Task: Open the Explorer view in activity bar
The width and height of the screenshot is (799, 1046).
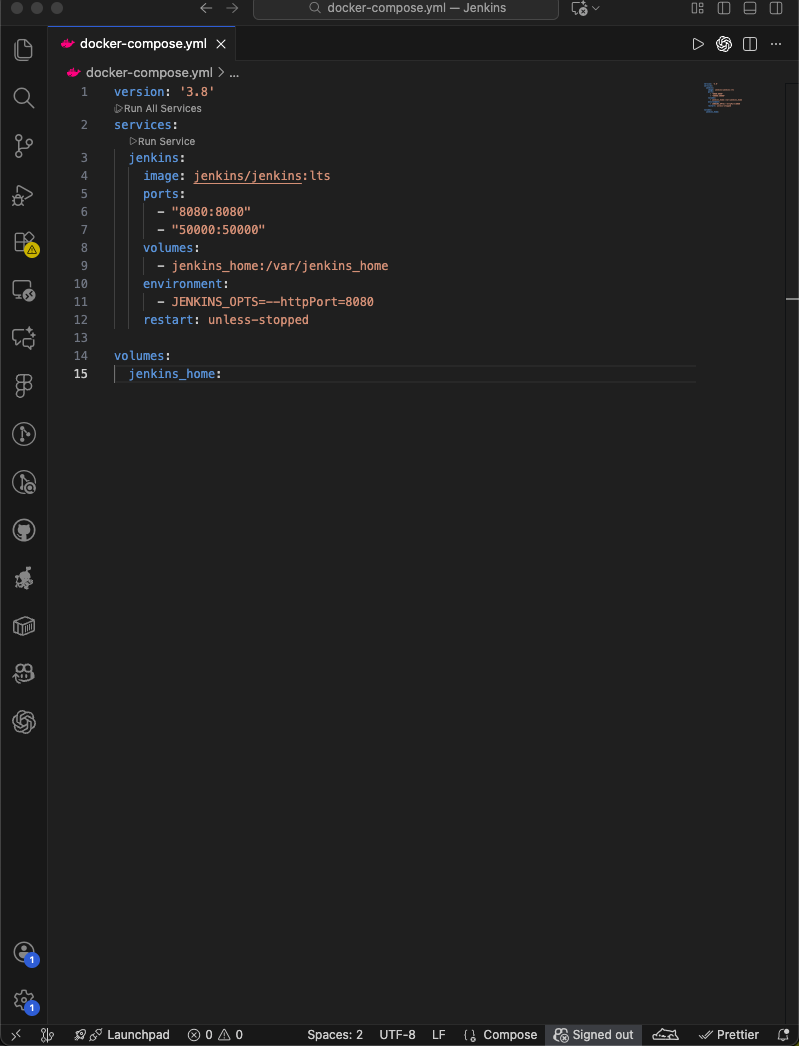Action: [x=23, y=50]
